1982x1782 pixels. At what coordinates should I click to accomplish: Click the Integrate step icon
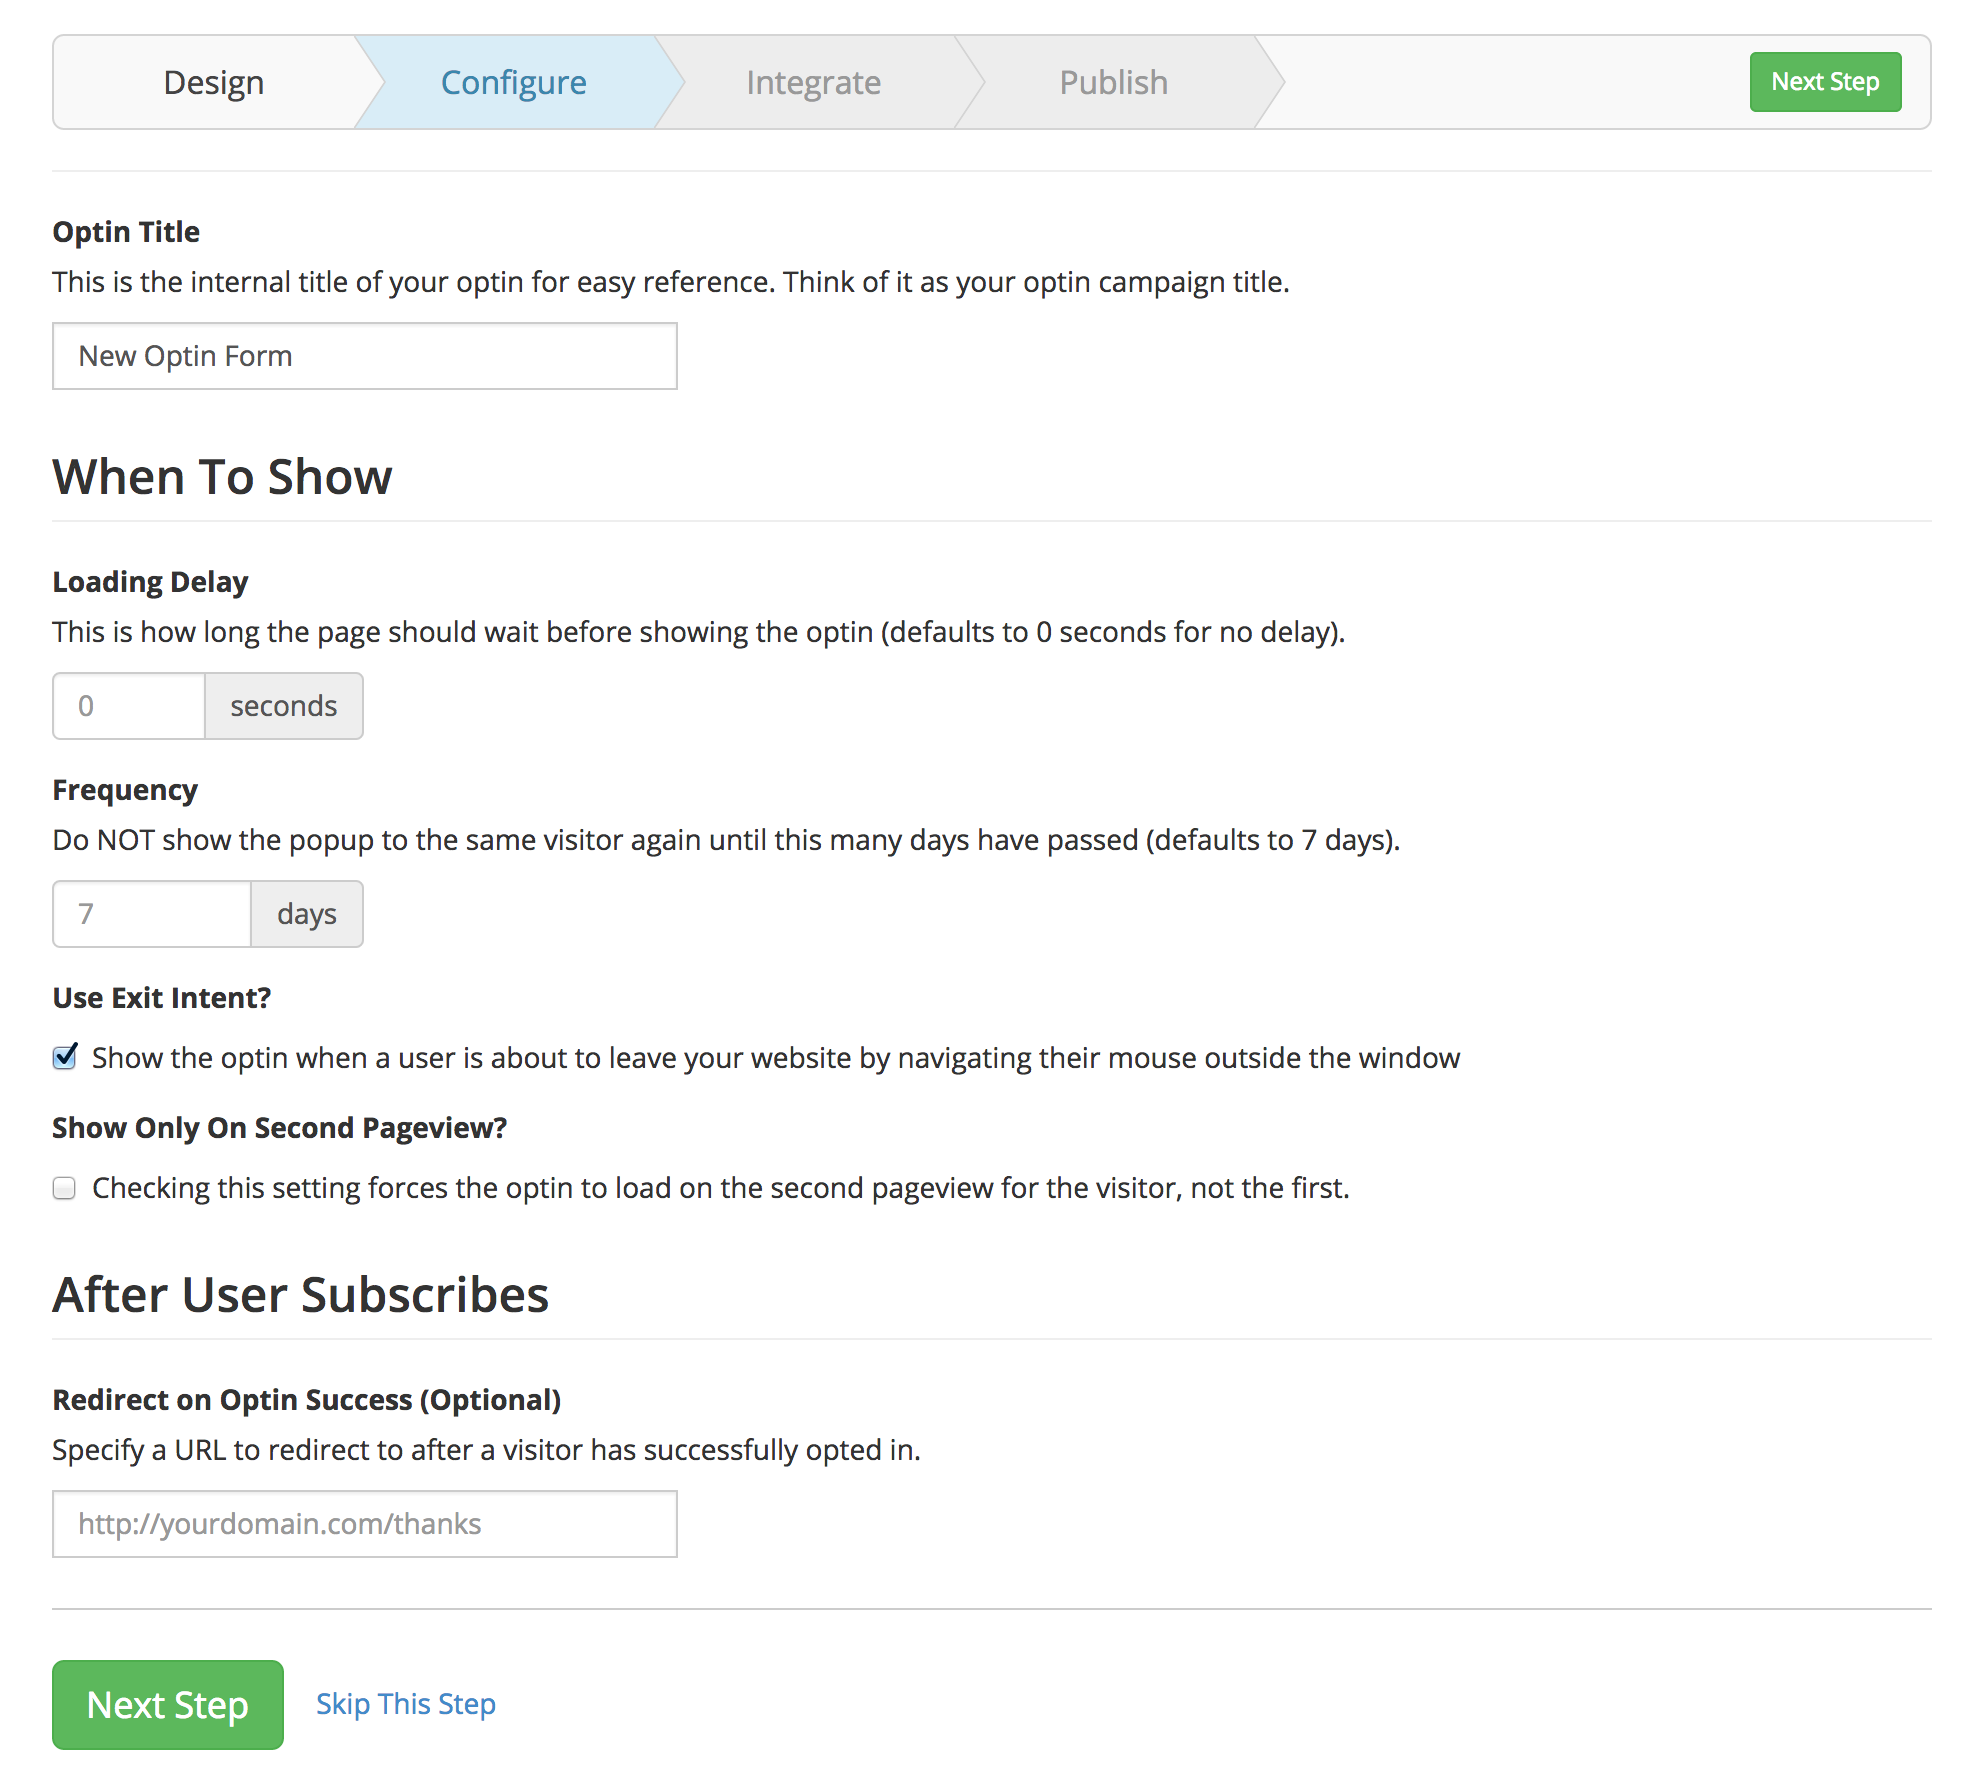click(810, 81)
